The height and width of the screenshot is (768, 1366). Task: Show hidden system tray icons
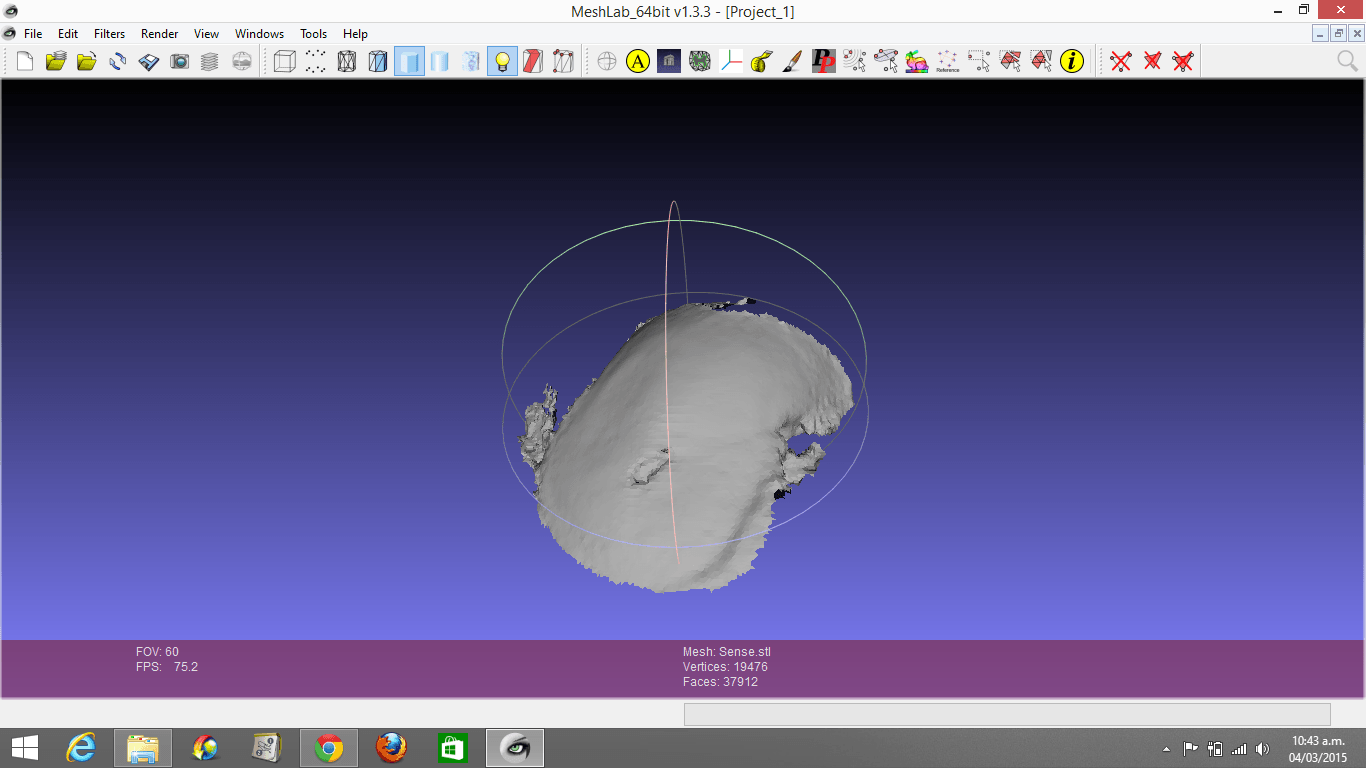click(x=1166, y=749)
